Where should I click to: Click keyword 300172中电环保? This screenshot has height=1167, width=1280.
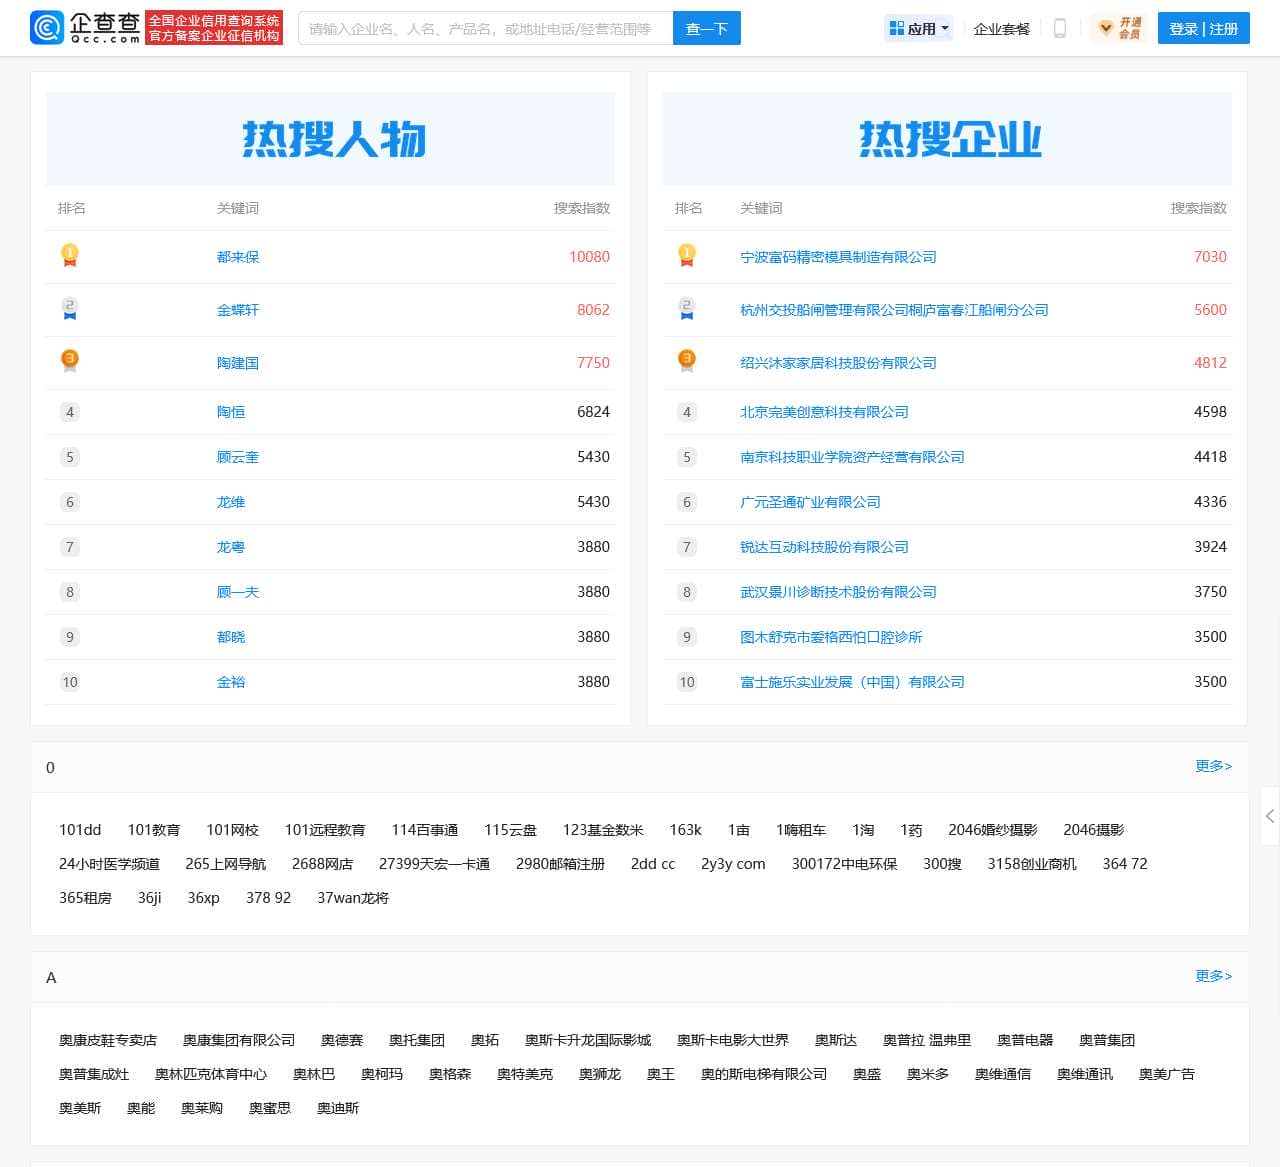[844, 864]
